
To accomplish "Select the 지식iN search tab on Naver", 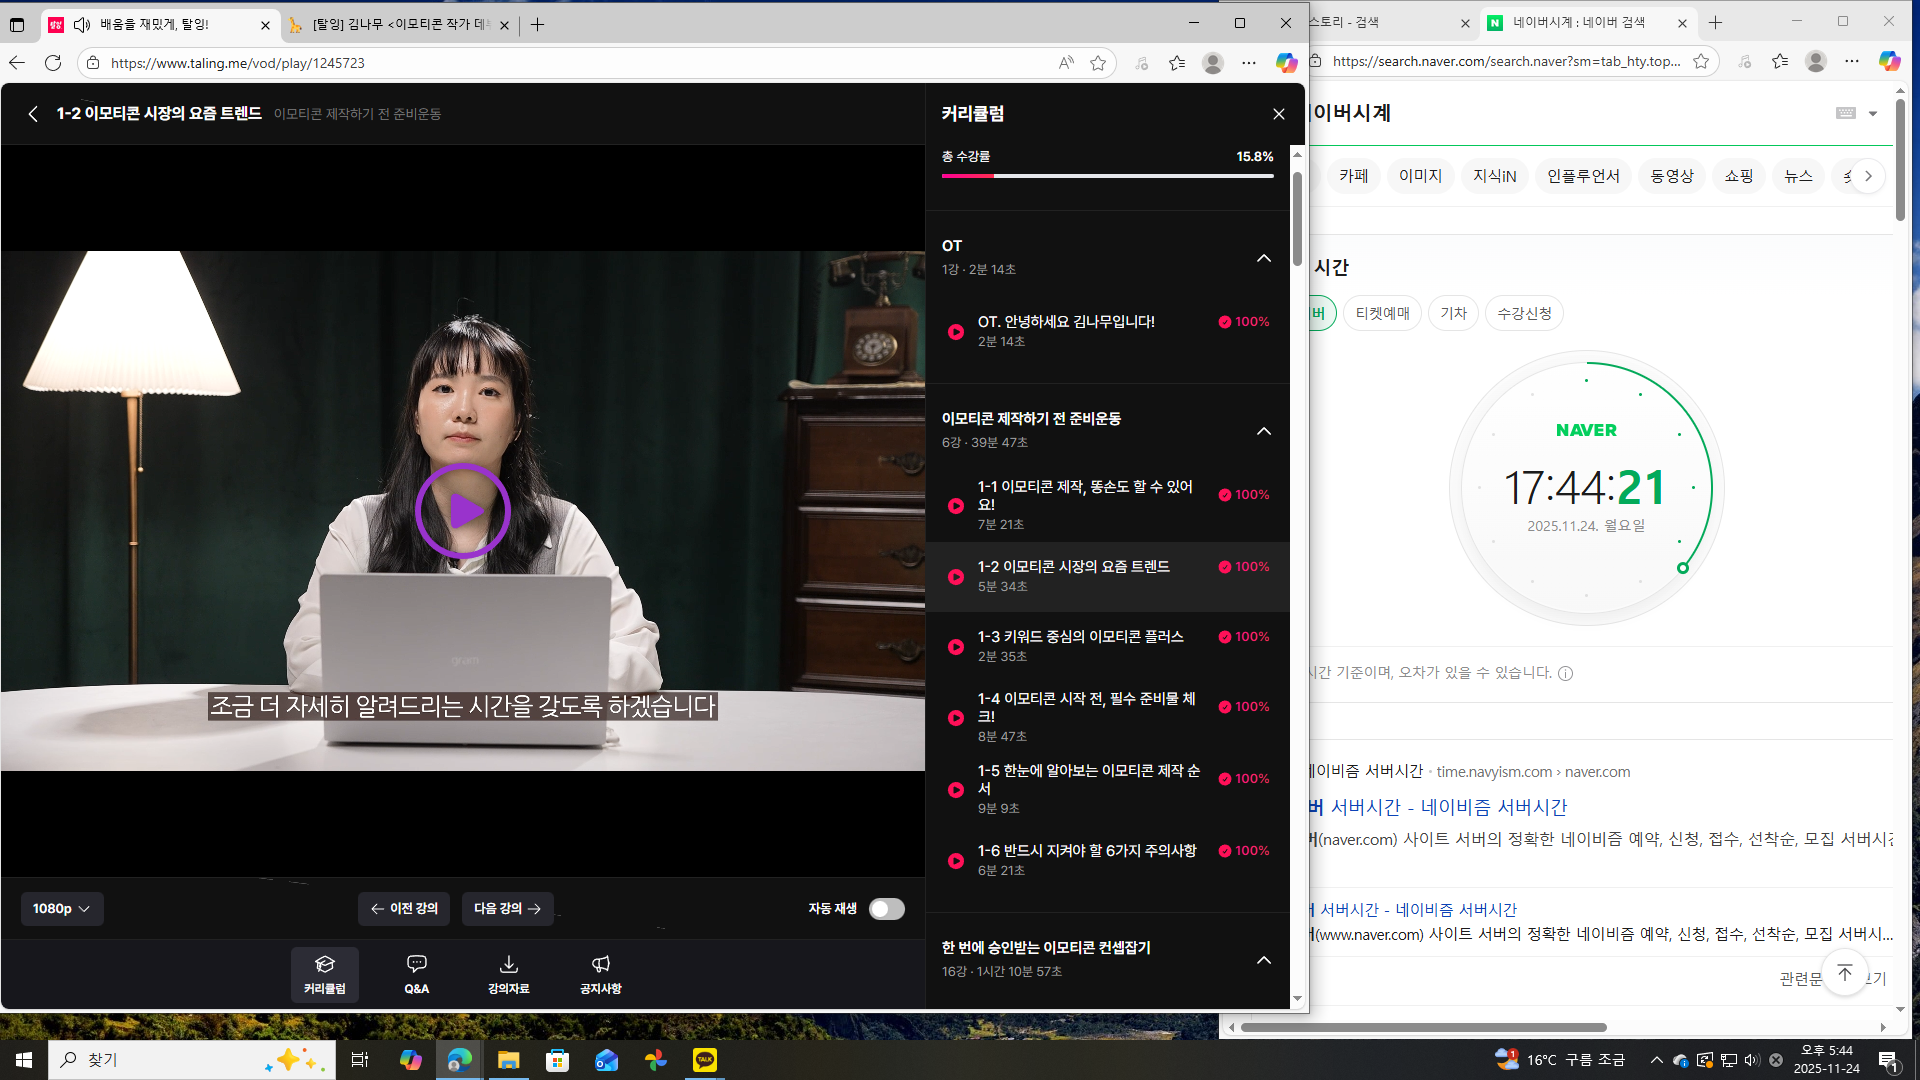I will [x=1494, y=176].
